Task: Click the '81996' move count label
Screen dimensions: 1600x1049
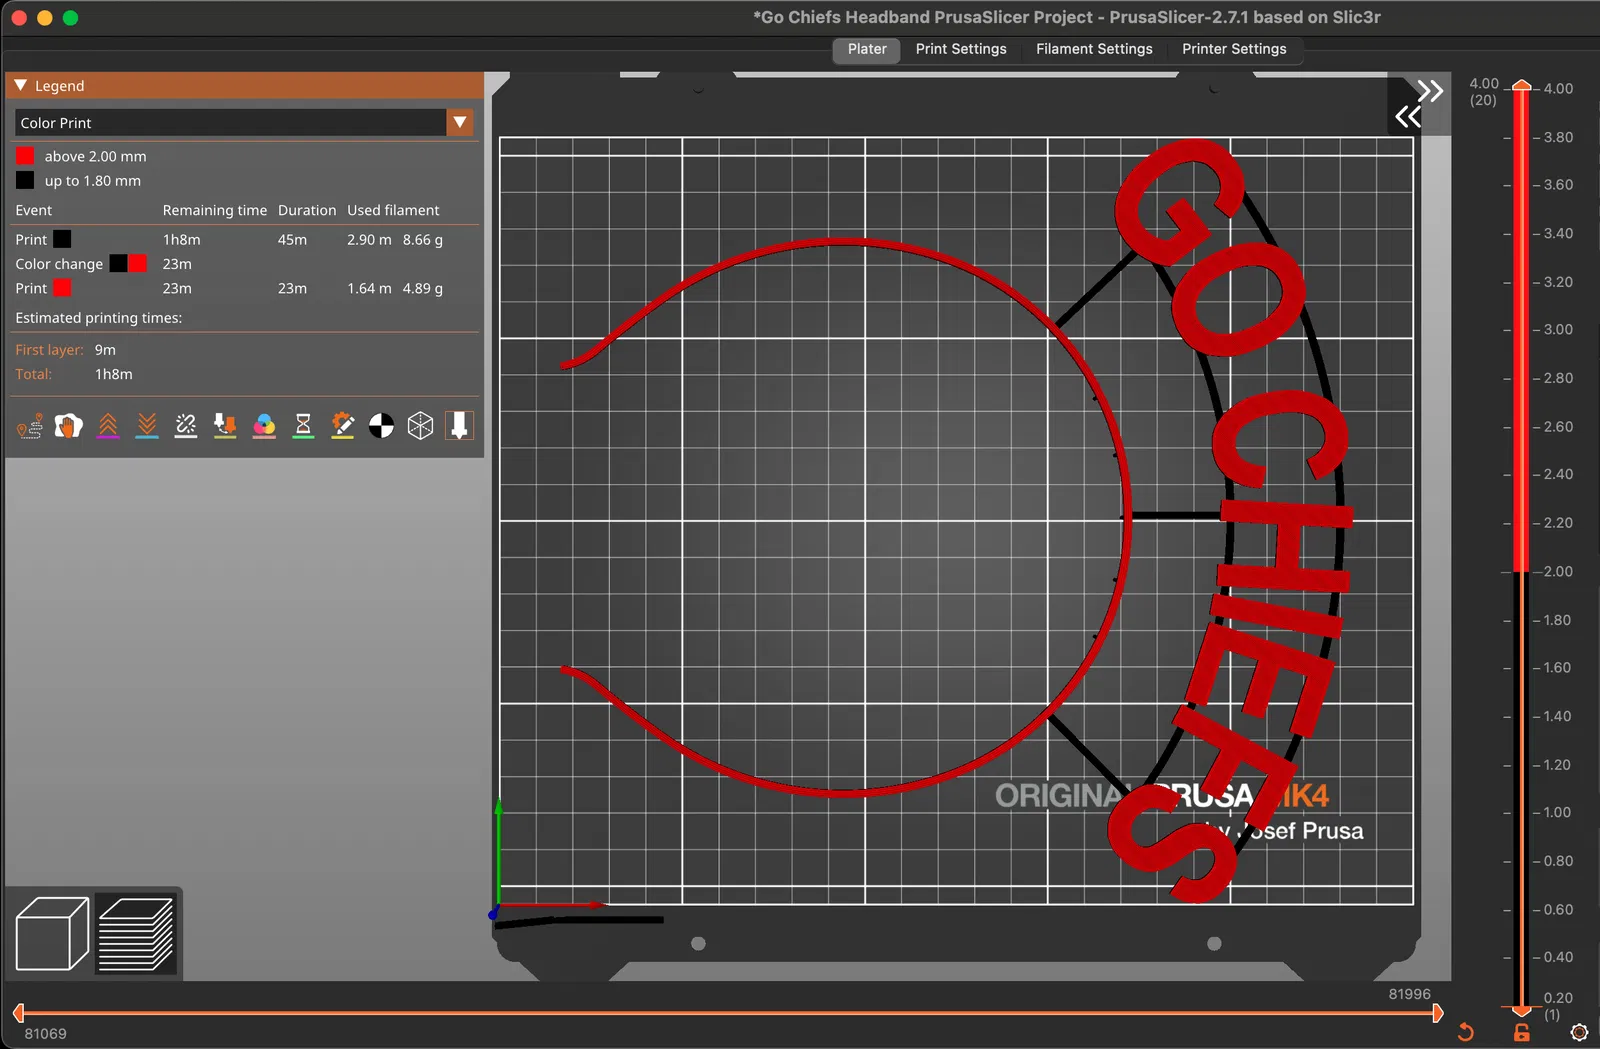Action: [1409, 994]
